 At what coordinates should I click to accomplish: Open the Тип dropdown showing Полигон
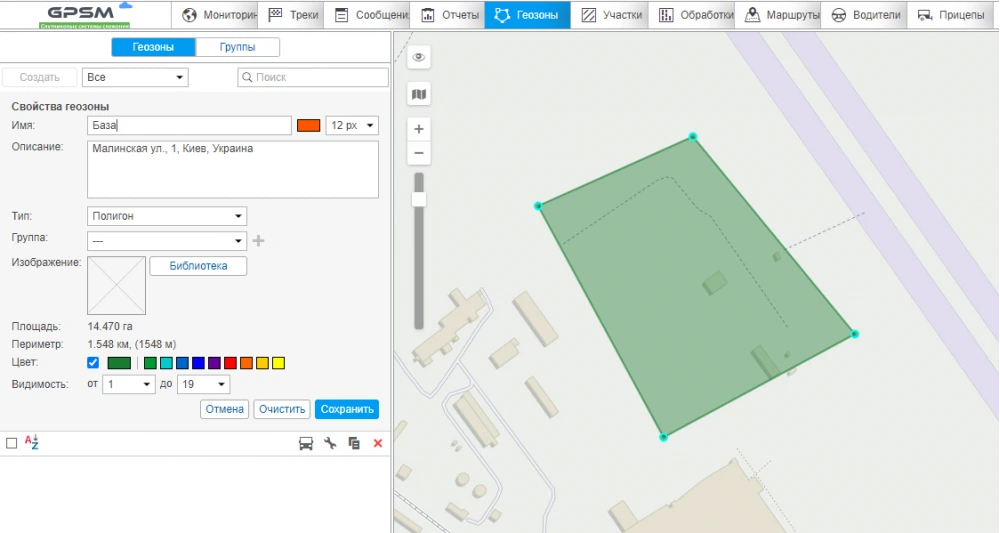pyautogui.click(x=167, y=216)
